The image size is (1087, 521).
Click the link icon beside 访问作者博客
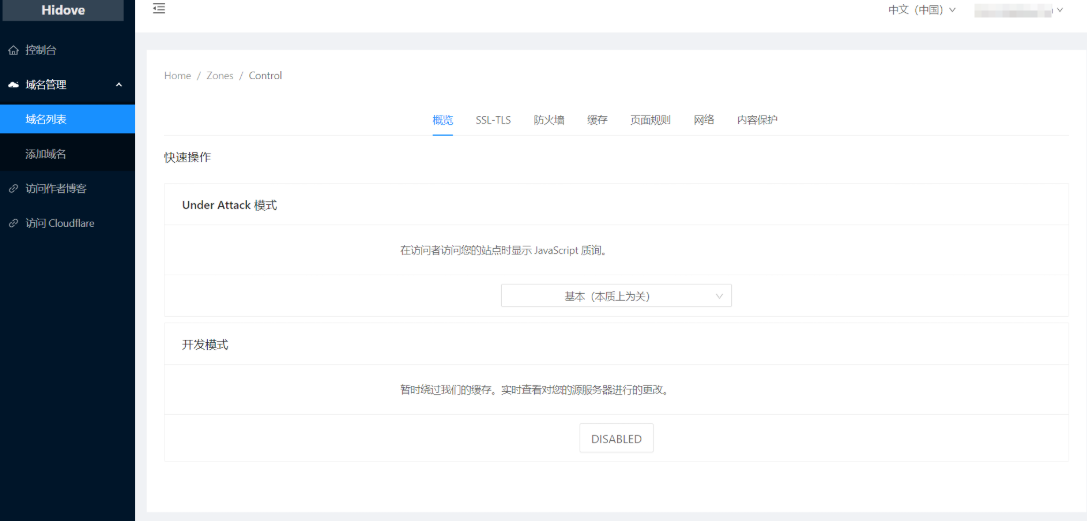click(x=13, y=188)
